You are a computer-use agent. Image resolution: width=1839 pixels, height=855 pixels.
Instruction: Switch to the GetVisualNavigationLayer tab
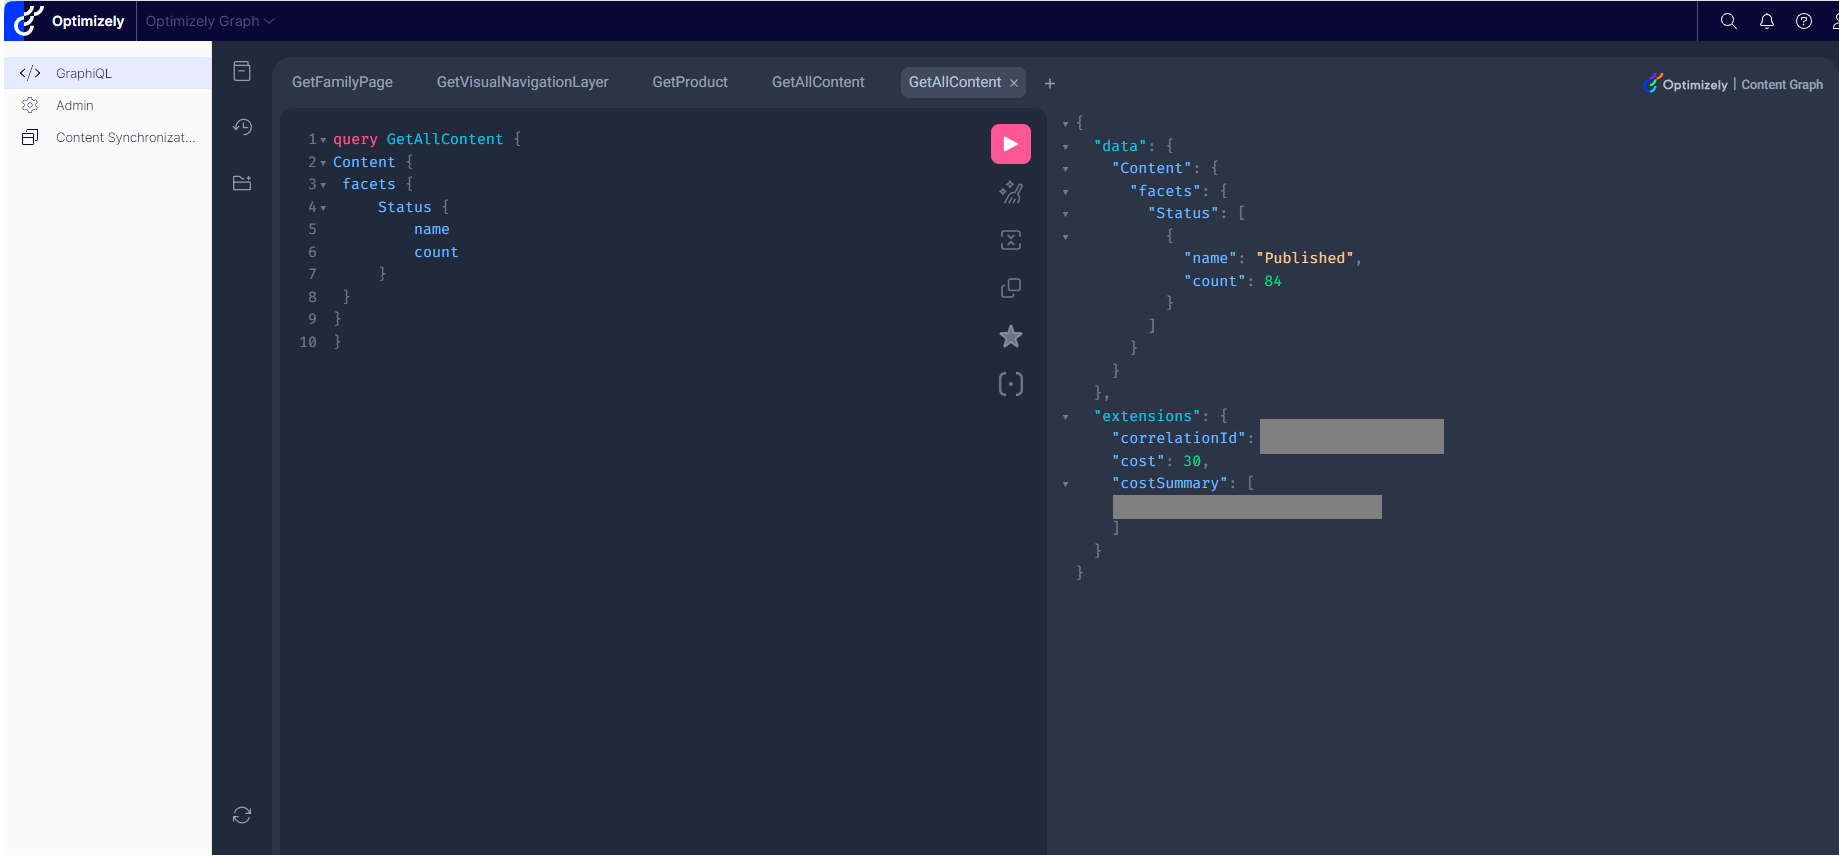(522, 82)
